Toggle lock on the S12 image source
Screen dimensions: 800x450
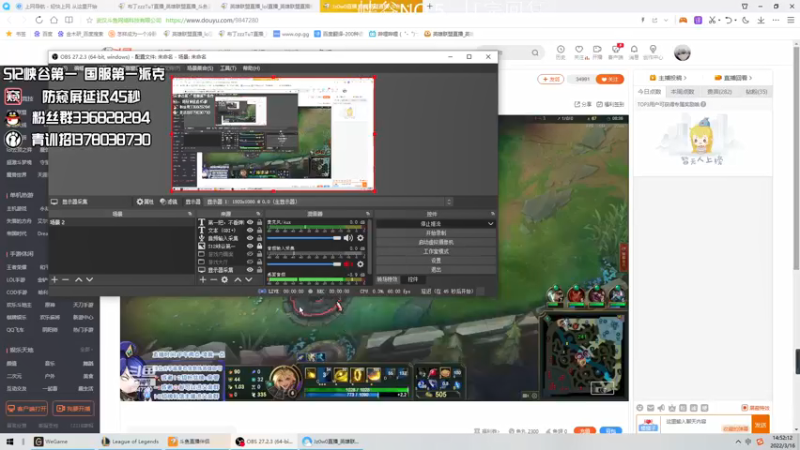click(x=260, y=246)
